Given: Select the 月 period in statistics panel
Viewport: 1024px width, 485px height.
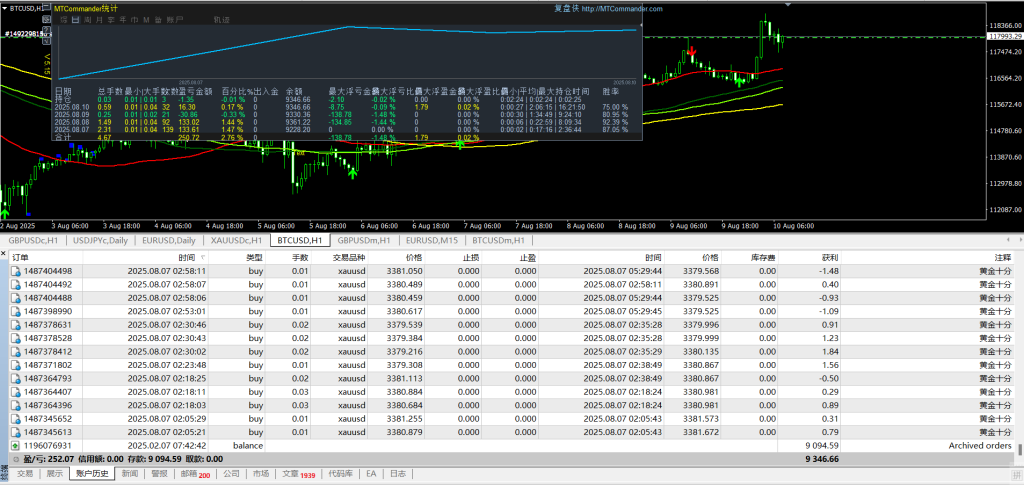Looking at the screenshot, I should [x=99, y=19].
